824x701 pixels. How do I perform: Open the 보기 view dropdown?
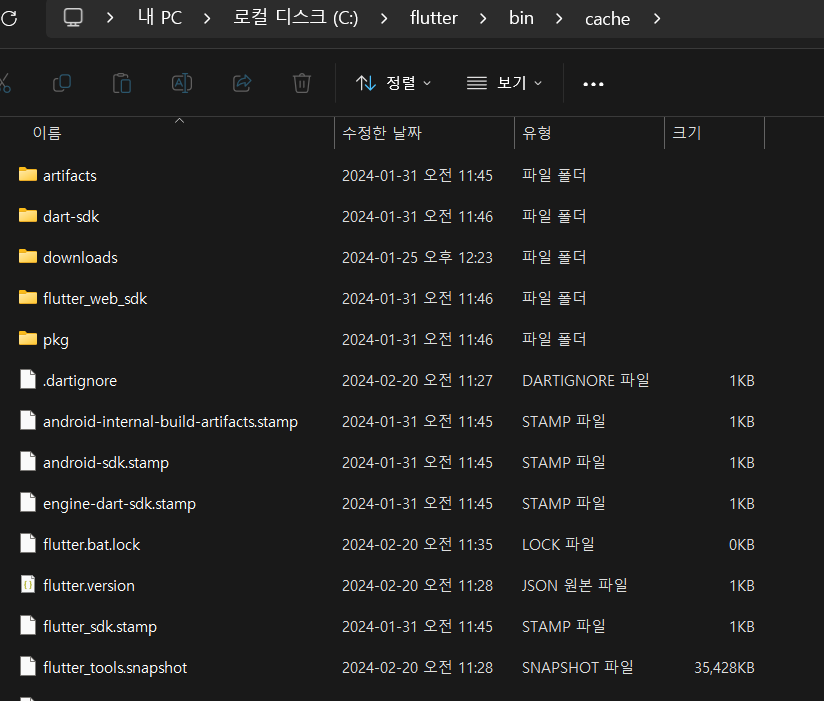pos(504,83)
